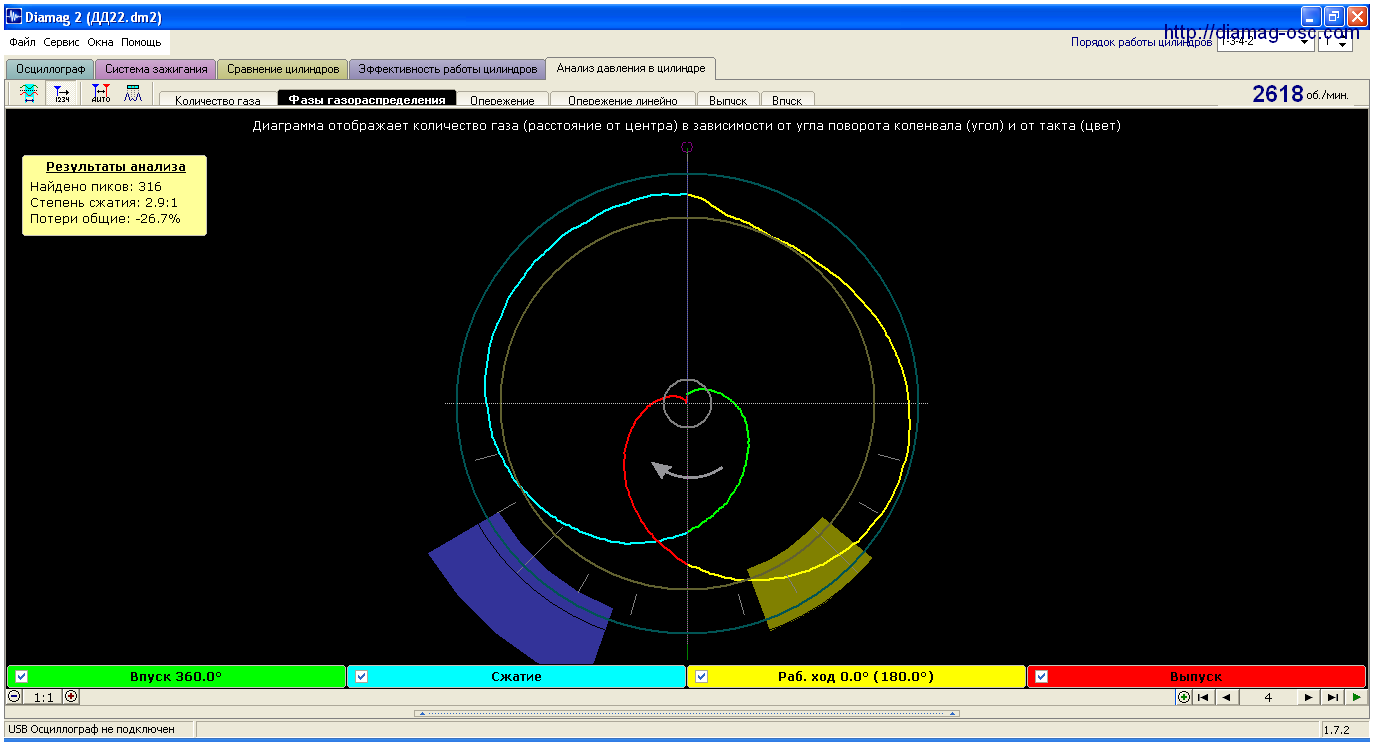Click the 2618 об./мин. RPM readout

click(1301, 94)
